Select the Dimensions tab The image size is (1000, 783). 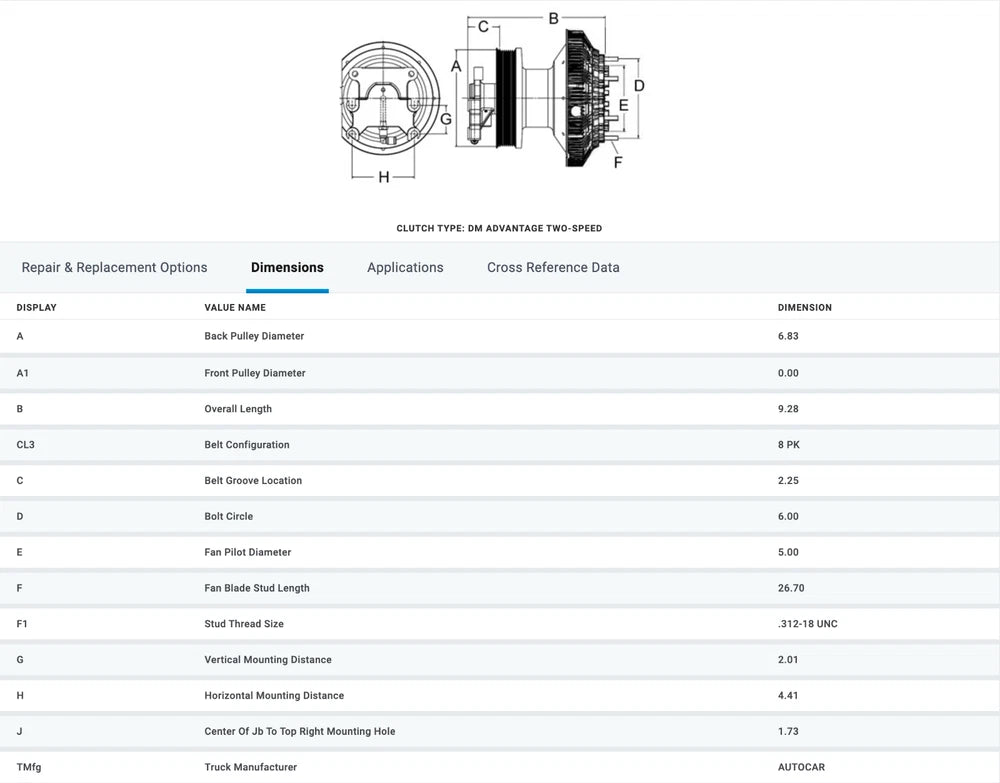(287, 267)
